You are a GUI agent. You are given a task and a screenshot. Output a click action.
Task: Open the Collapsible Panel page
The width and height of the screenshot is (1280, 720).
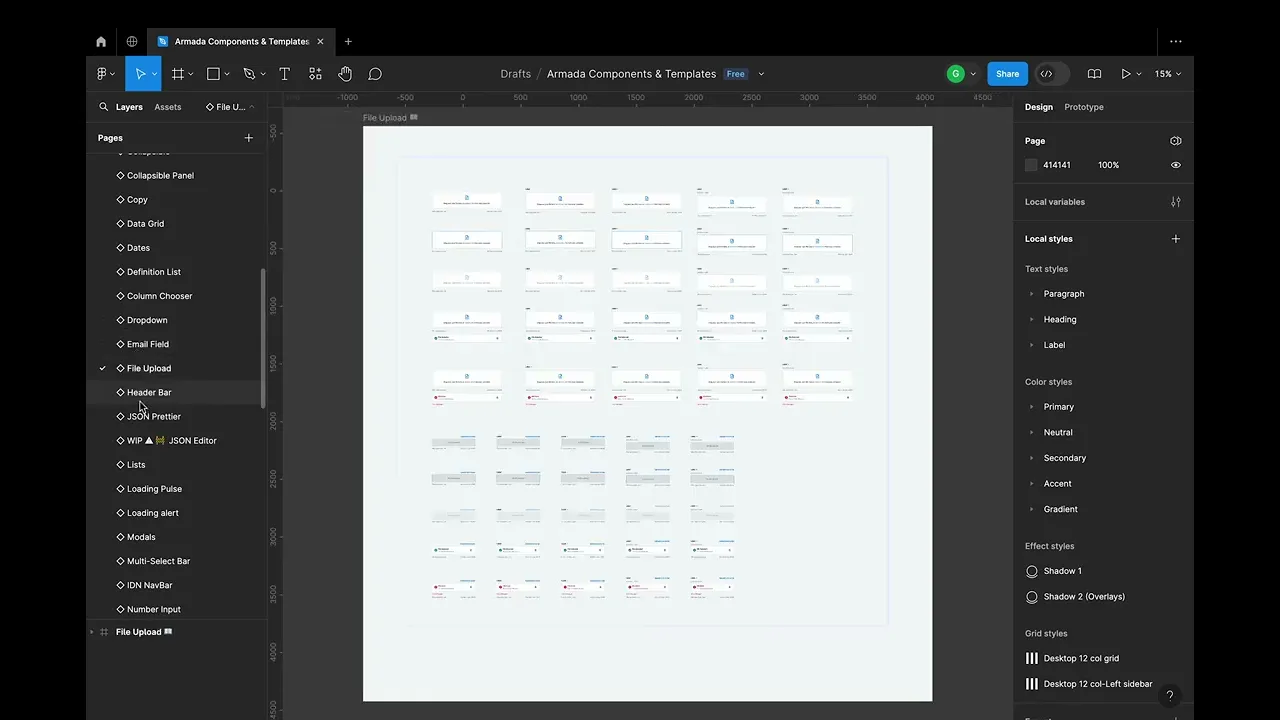[160, 175]
